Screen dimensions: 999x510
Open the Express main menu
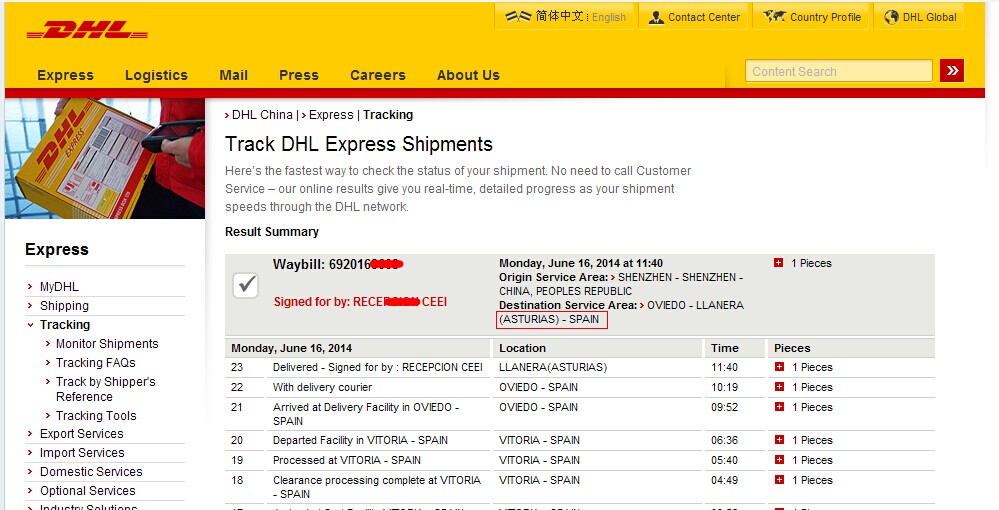tap(66, 75)
